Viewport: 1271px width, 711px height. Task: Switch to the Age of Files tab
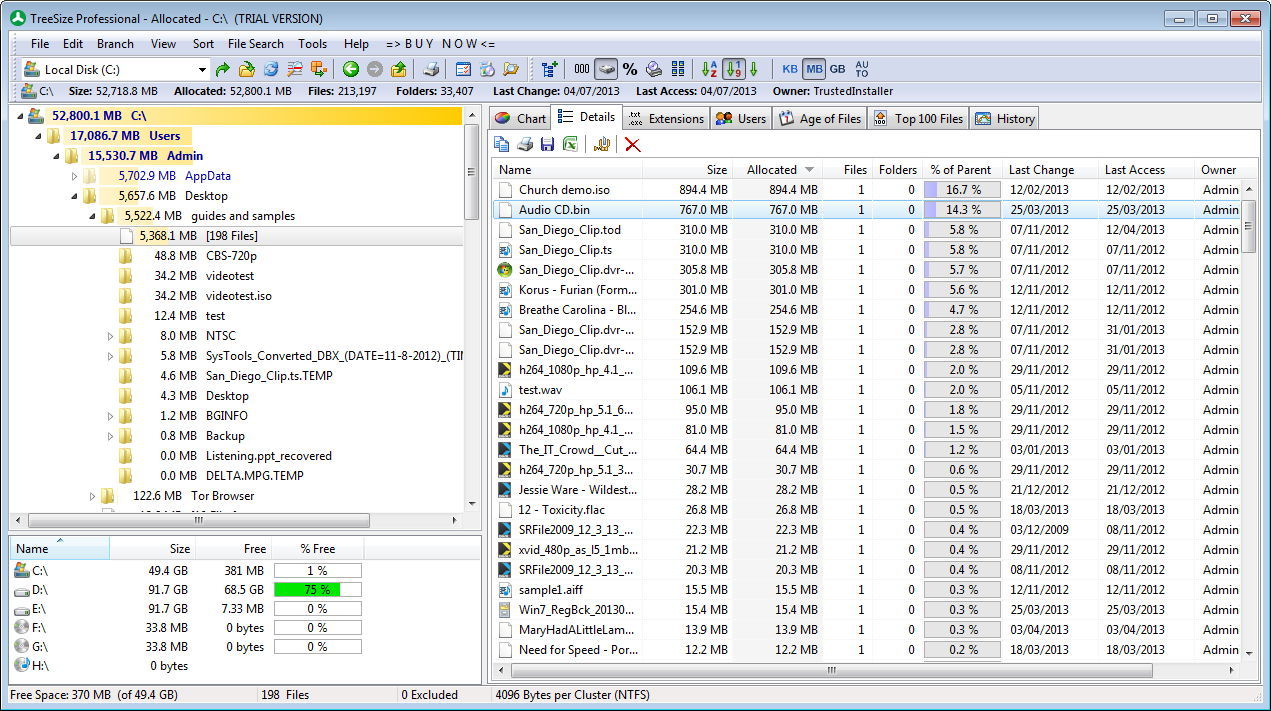[x=819, y=117]
